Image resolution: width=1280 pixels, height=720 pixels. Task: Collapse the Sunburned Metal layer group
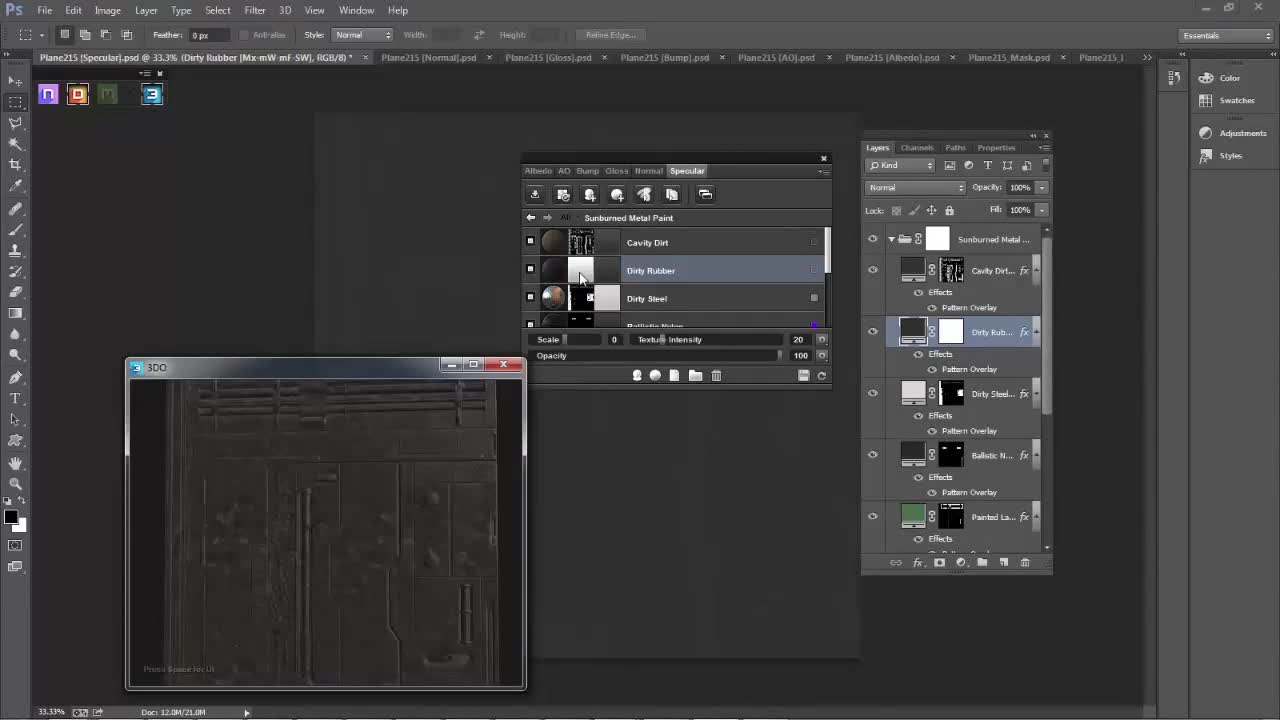891,239
